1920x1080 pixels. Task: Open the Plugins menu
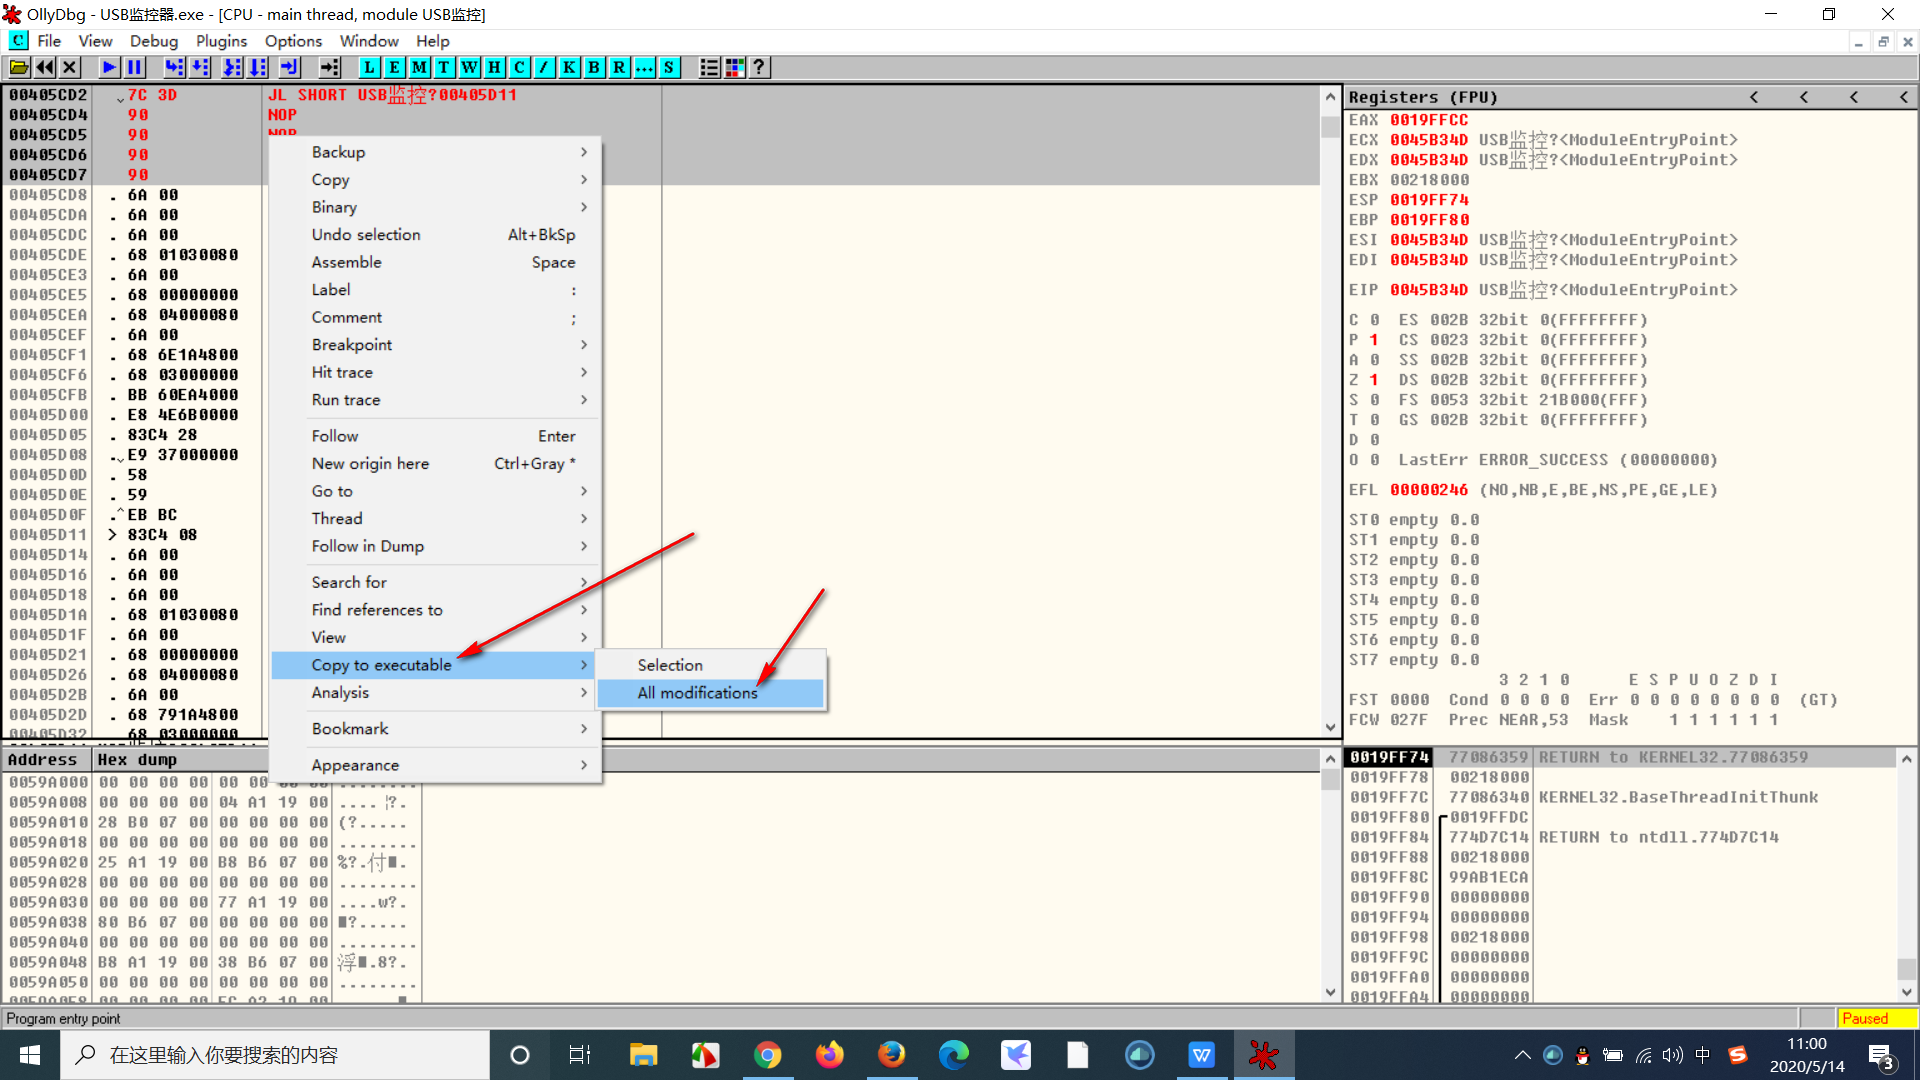[221, 41]
